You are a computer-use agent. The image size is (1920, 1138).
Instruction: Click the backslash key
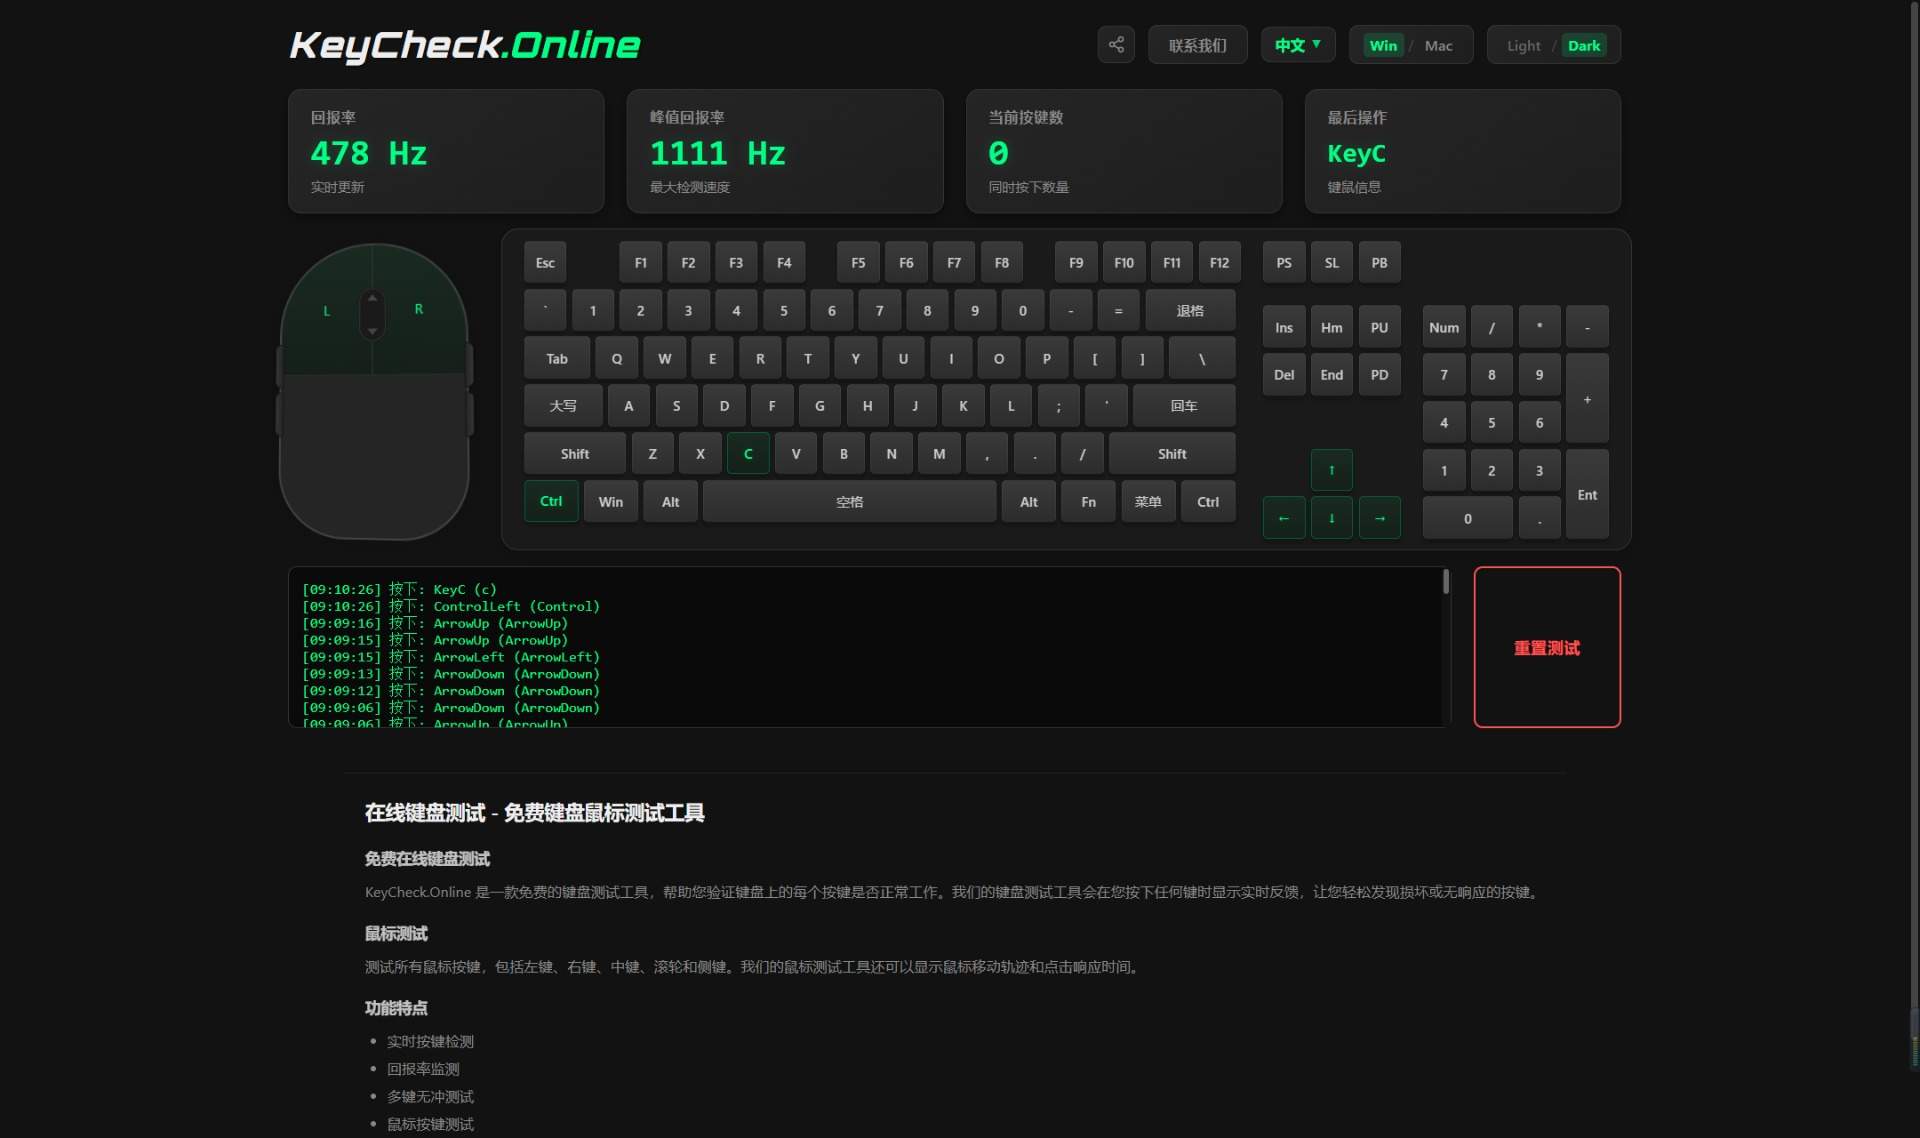[1202, 358]
